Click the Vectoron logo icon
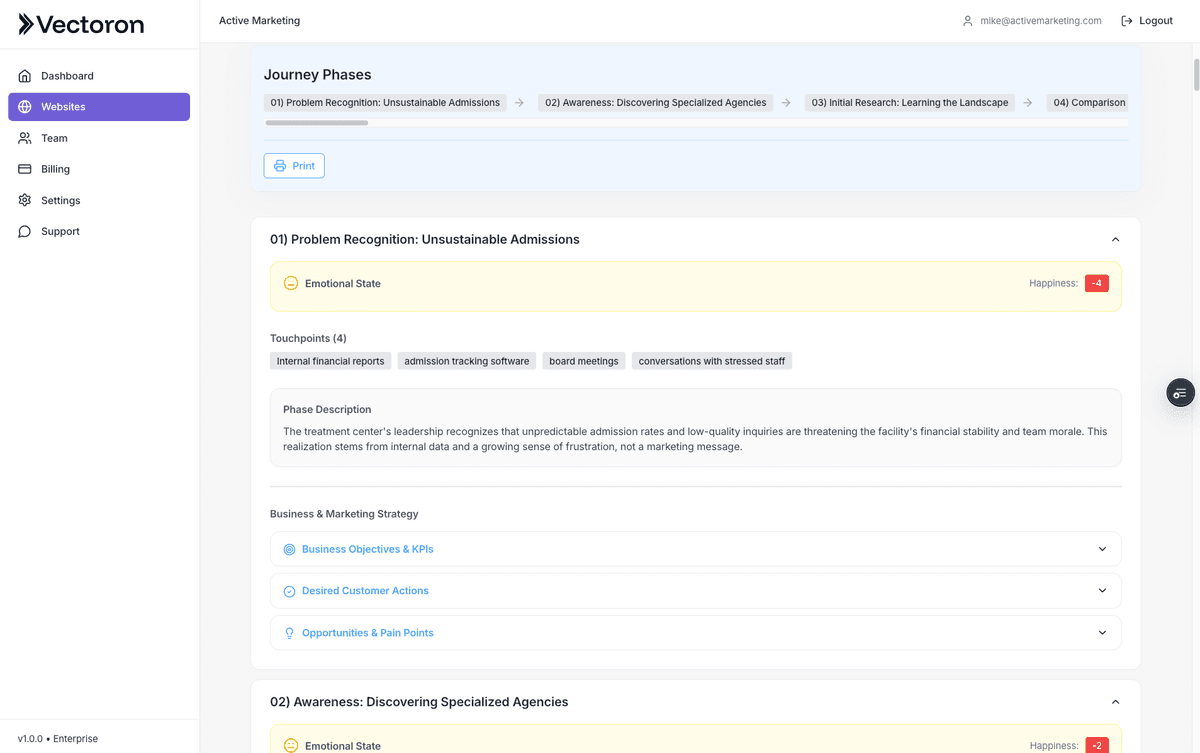The height and width of the screenshot is (753, 1200). 27,24
